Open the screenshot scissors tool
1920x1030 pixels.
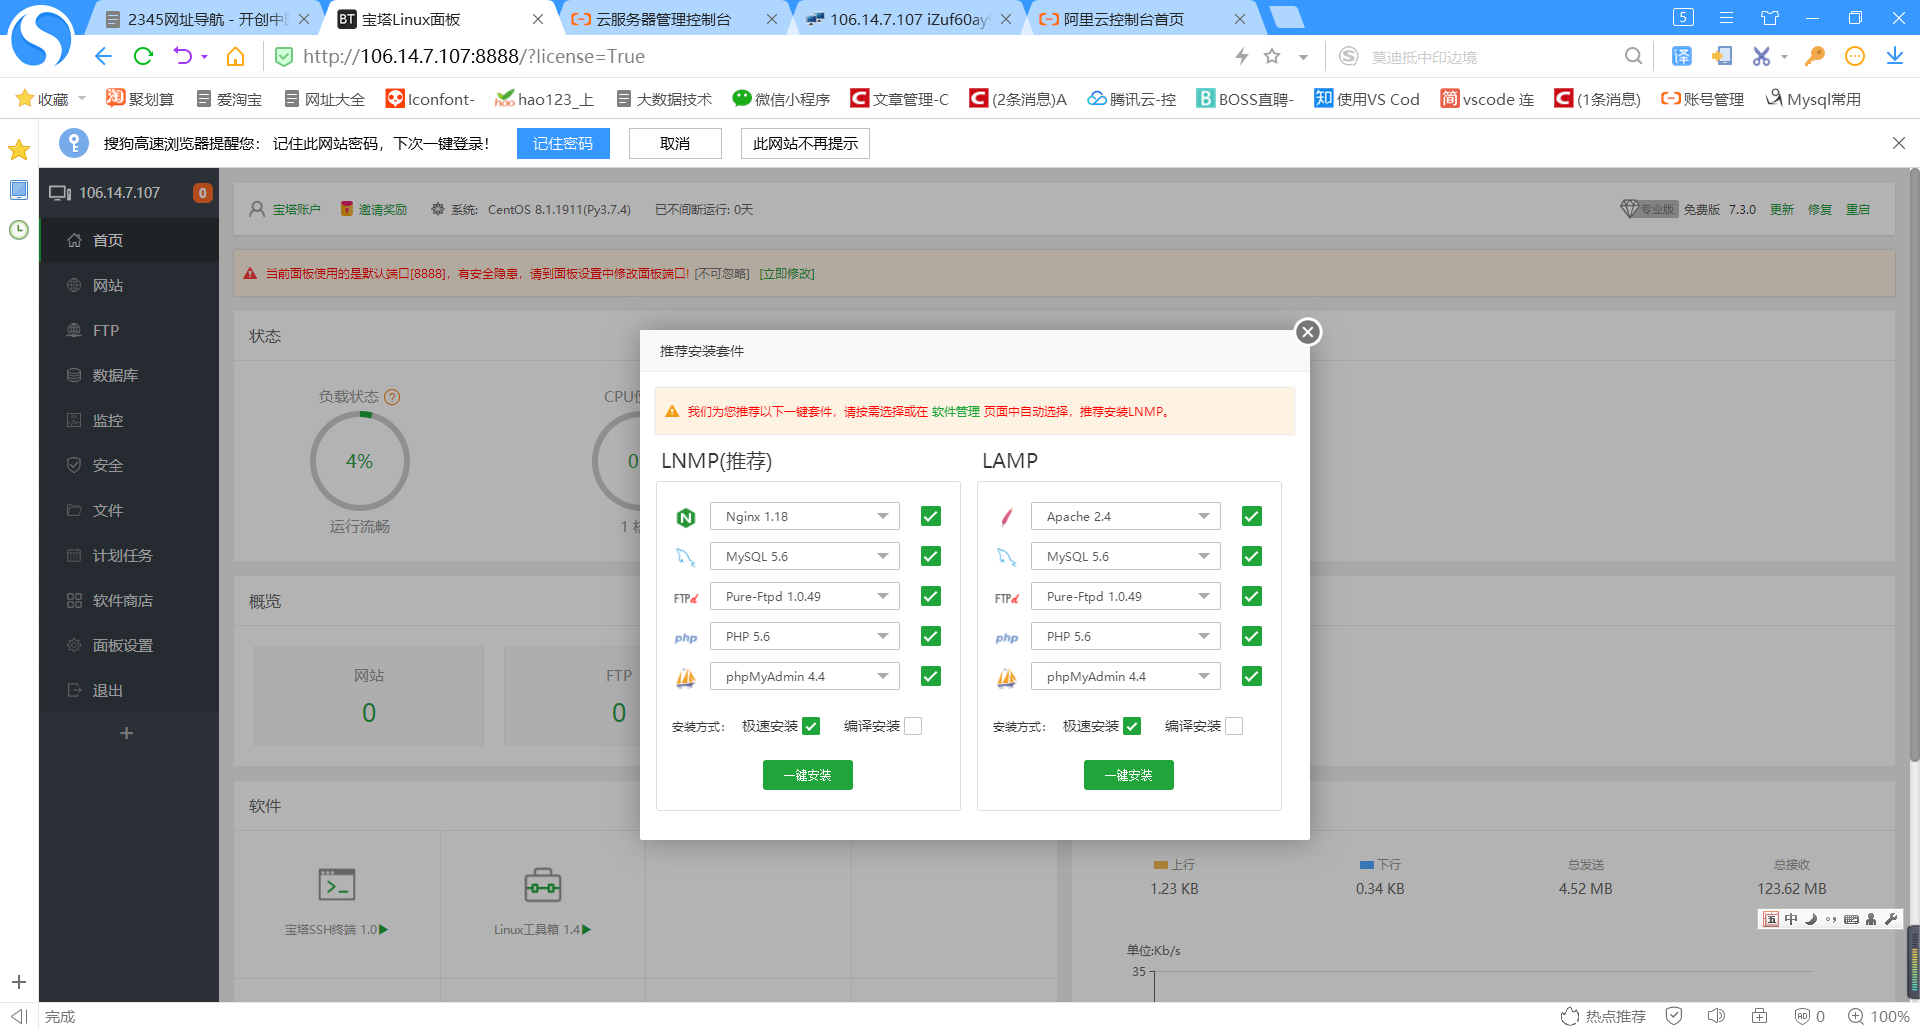coord(1761,56)
